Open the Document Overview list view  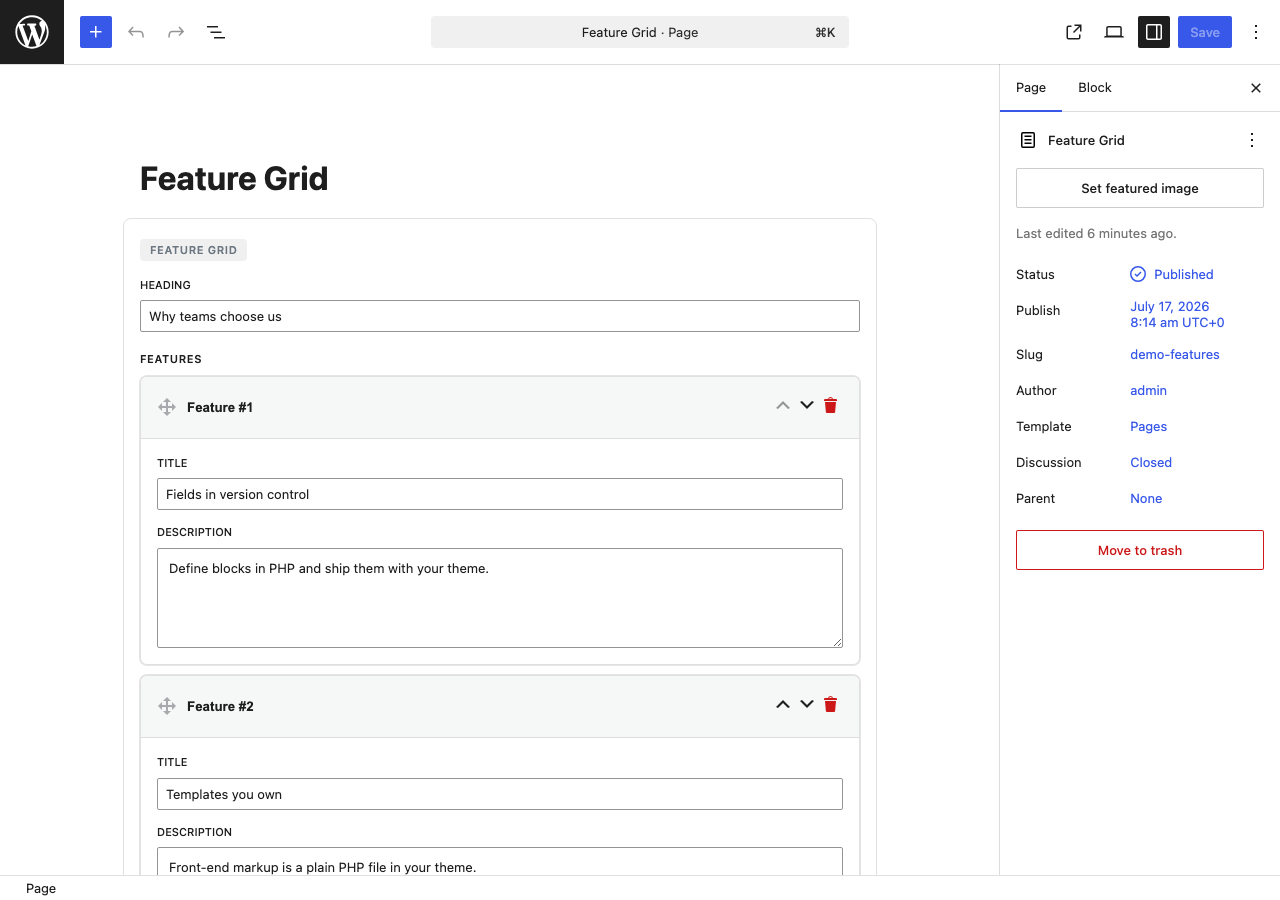tap(216, 32)
